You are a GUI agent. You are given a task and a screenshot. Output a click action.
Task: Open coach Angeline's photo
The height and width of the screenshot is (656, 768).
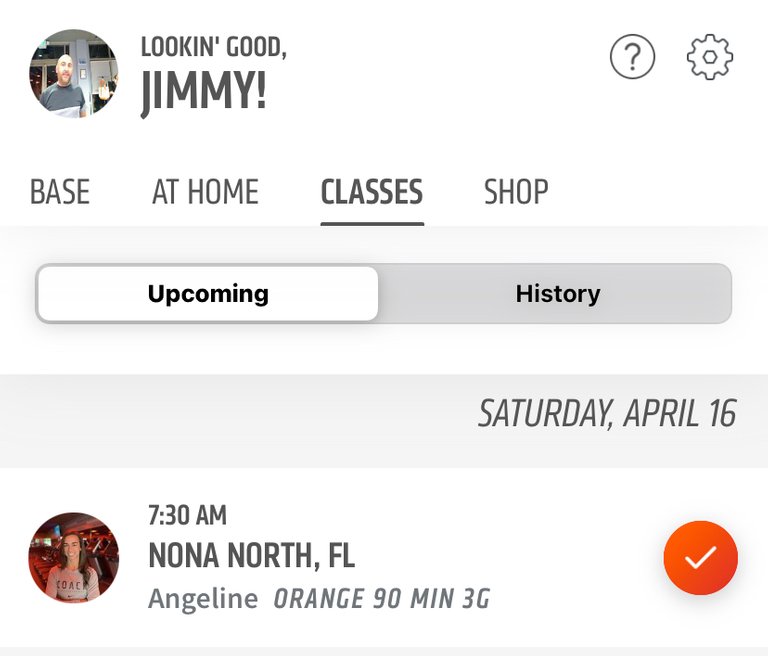tap(74, 558)
